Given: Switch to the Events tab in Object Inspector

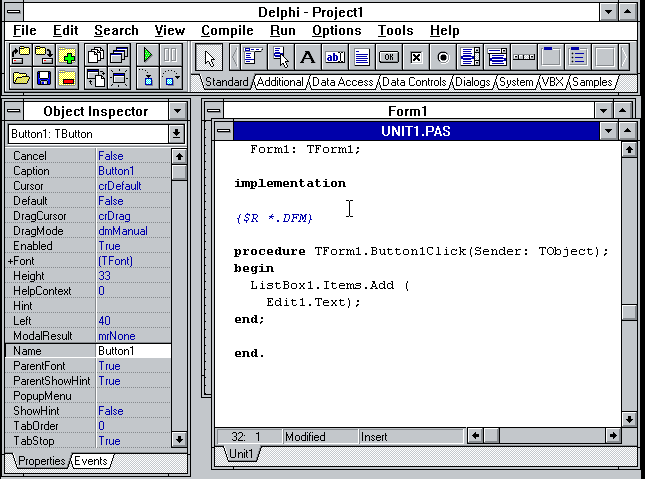Looking at the screenshot, I should (90, 461).
